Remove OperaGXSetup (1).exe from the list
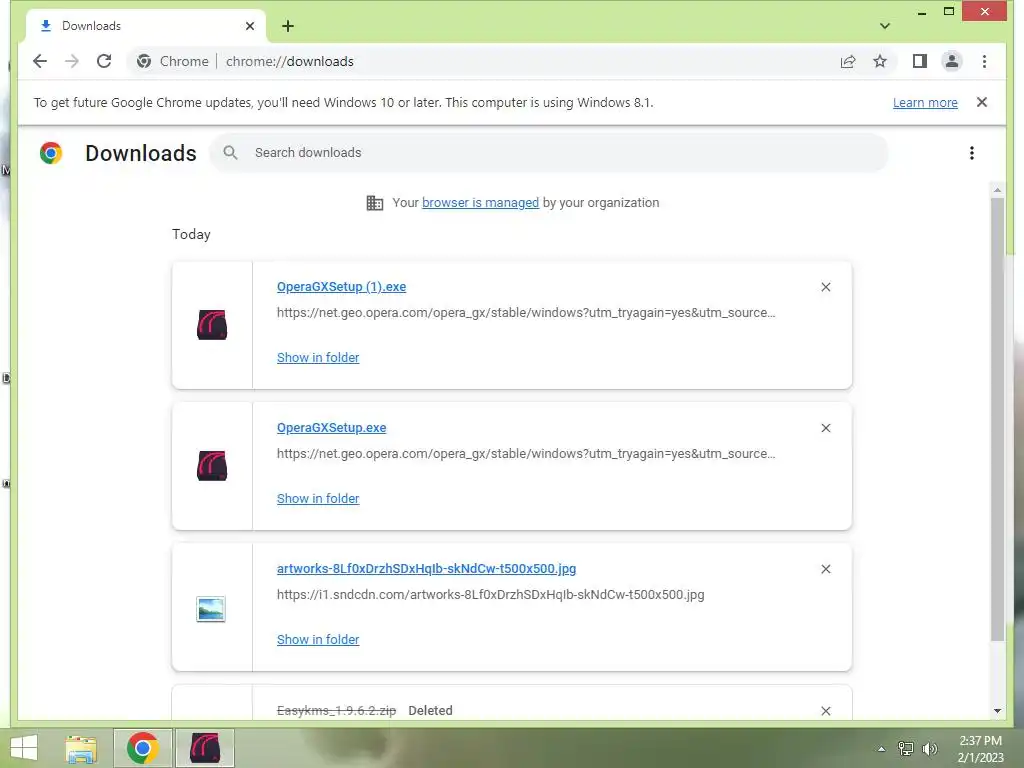 (825, 287)
